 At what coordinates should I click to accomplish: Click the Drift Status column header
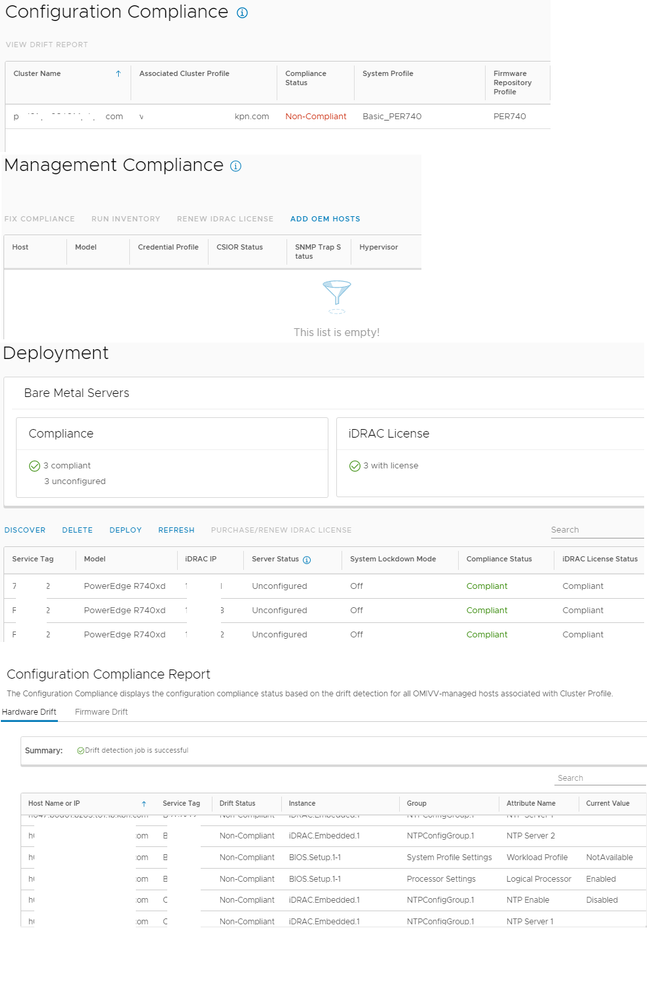click(x=238, y=804)
